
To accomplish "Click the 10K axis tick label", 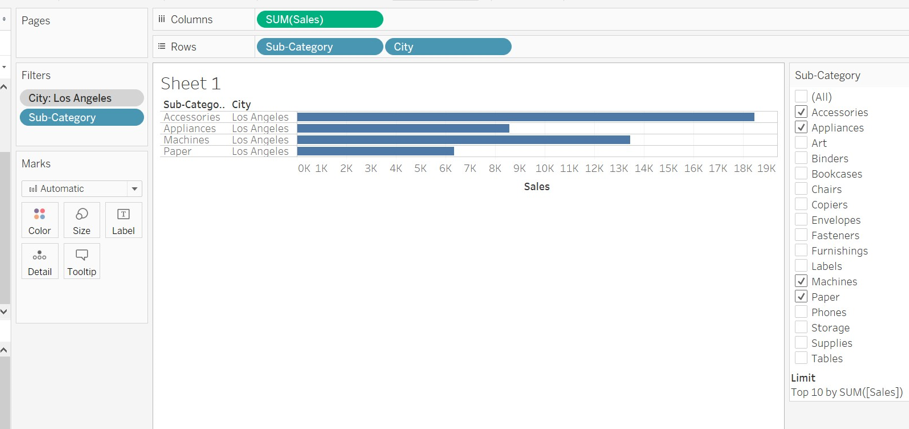I will click(544, 169).
